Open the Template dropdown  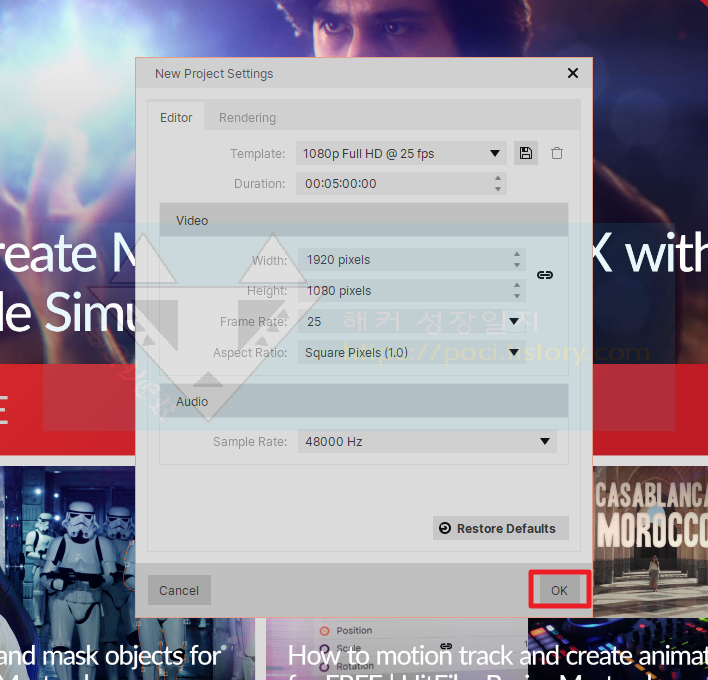(401, 154)
